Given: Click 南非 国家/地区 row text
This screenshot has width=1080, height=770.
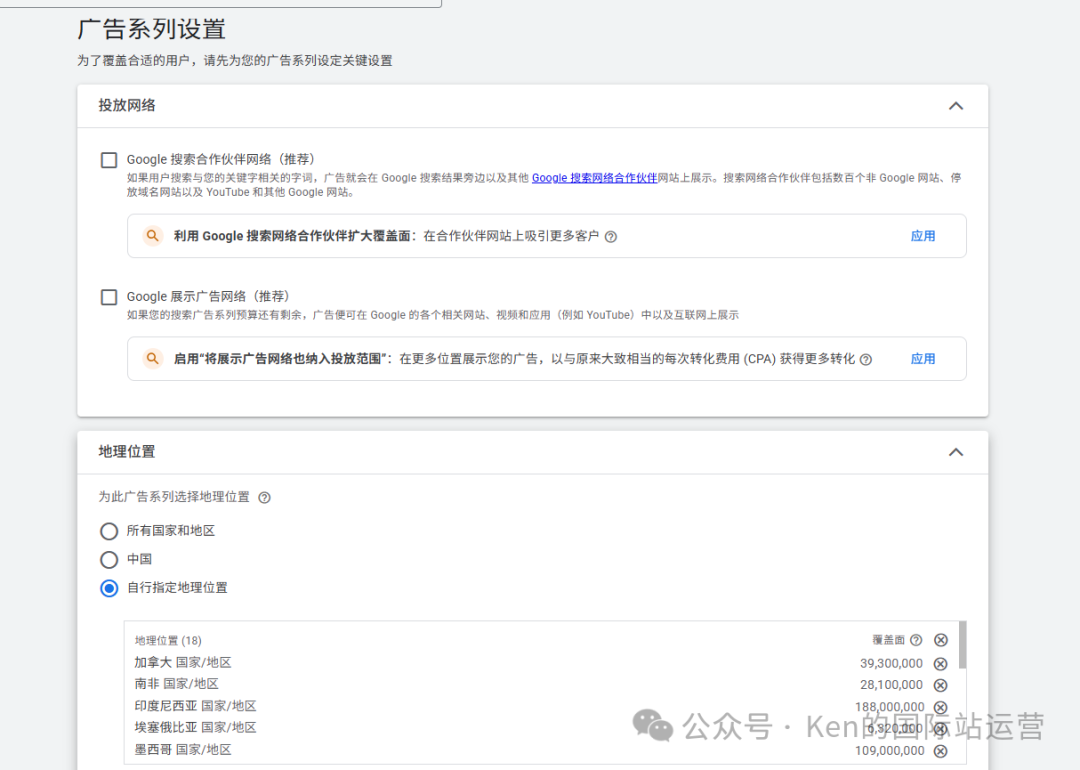Looking at the screenshot, I should pos(176,684).
